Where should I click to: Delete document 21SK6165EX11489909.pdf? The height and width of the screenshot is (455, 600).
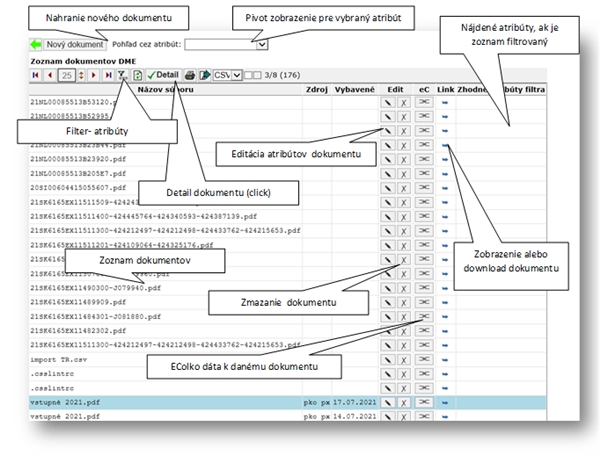(404, 303)
